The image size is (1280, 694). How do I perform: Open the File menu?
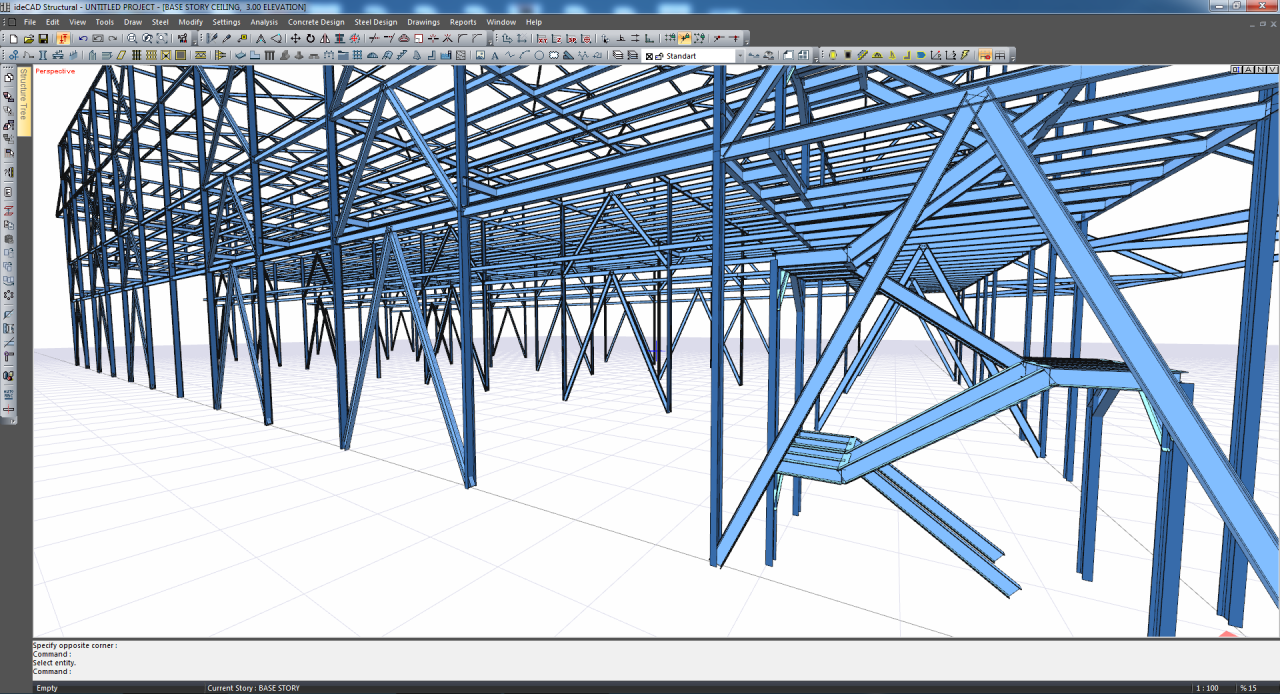coord(30,22)
